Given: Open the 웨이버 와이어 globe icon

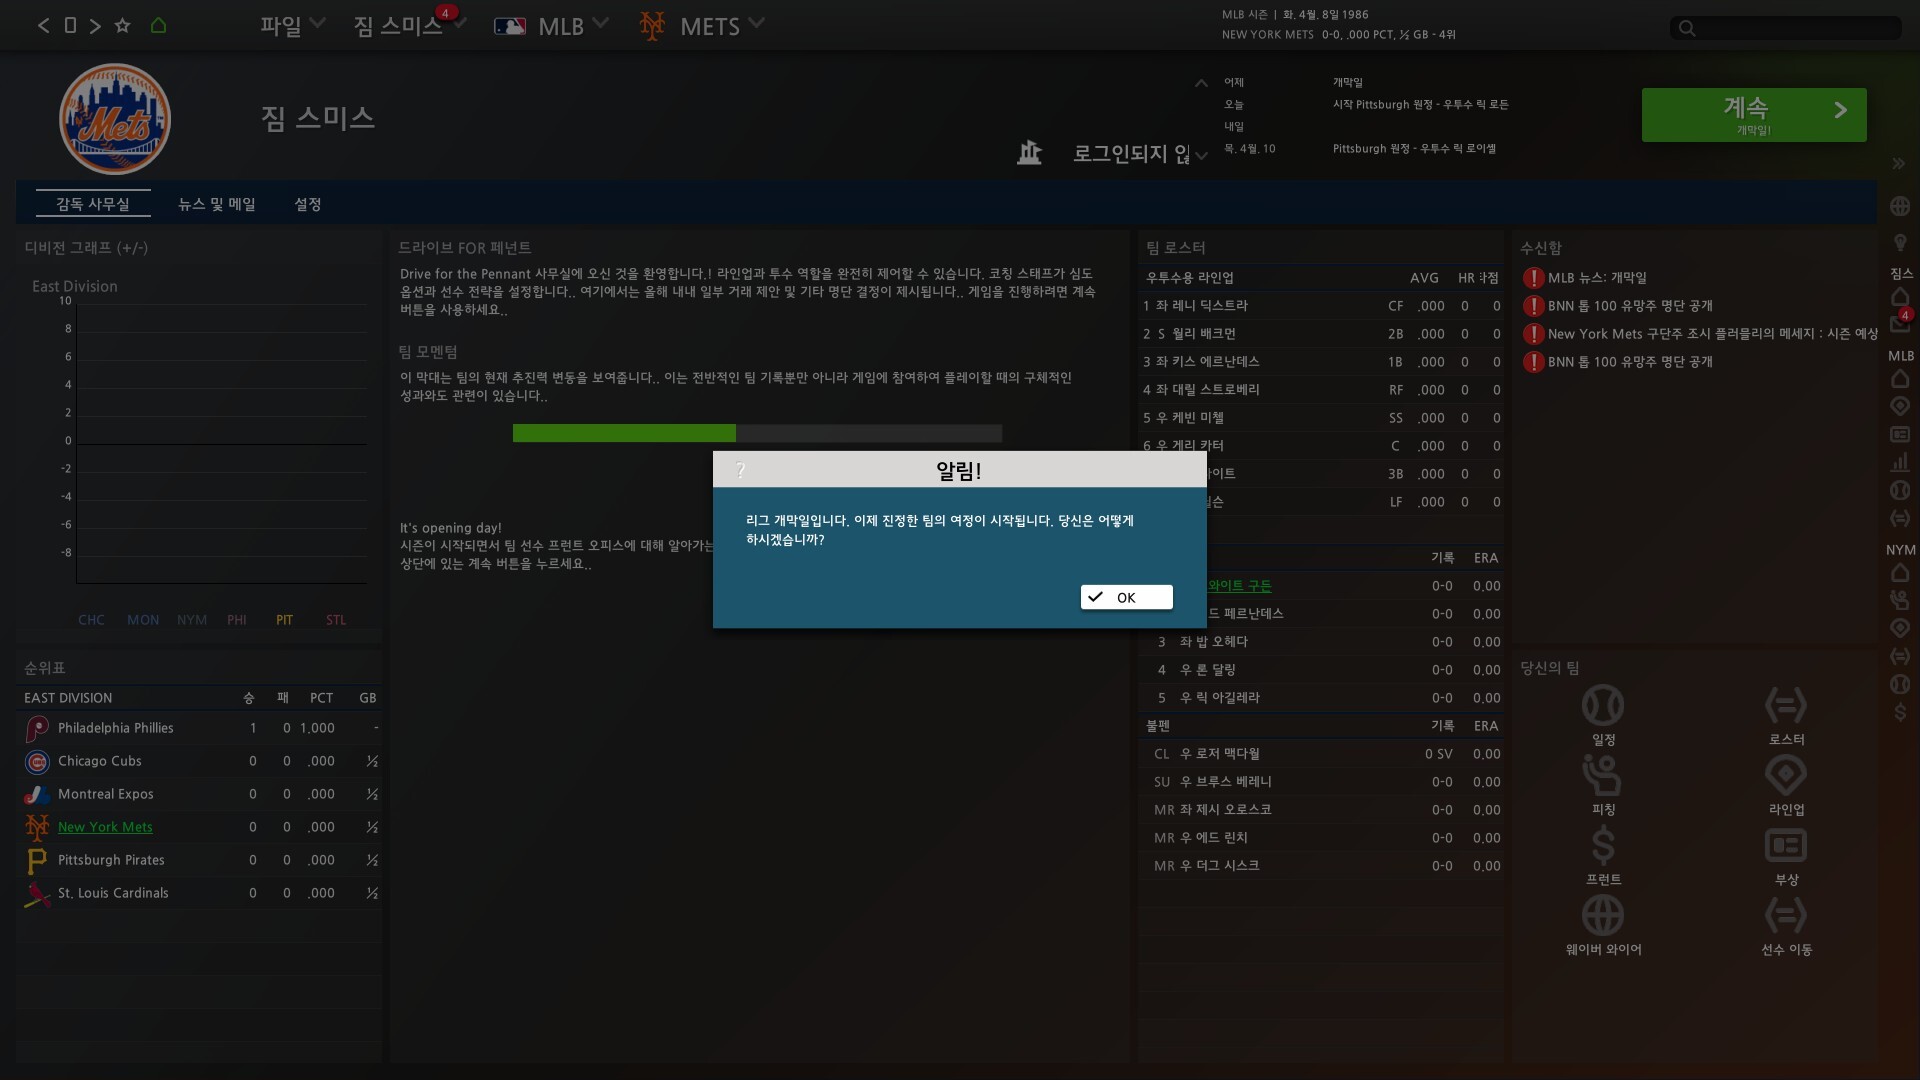Looking at the screenshot, I should (x=1602, y=916).
